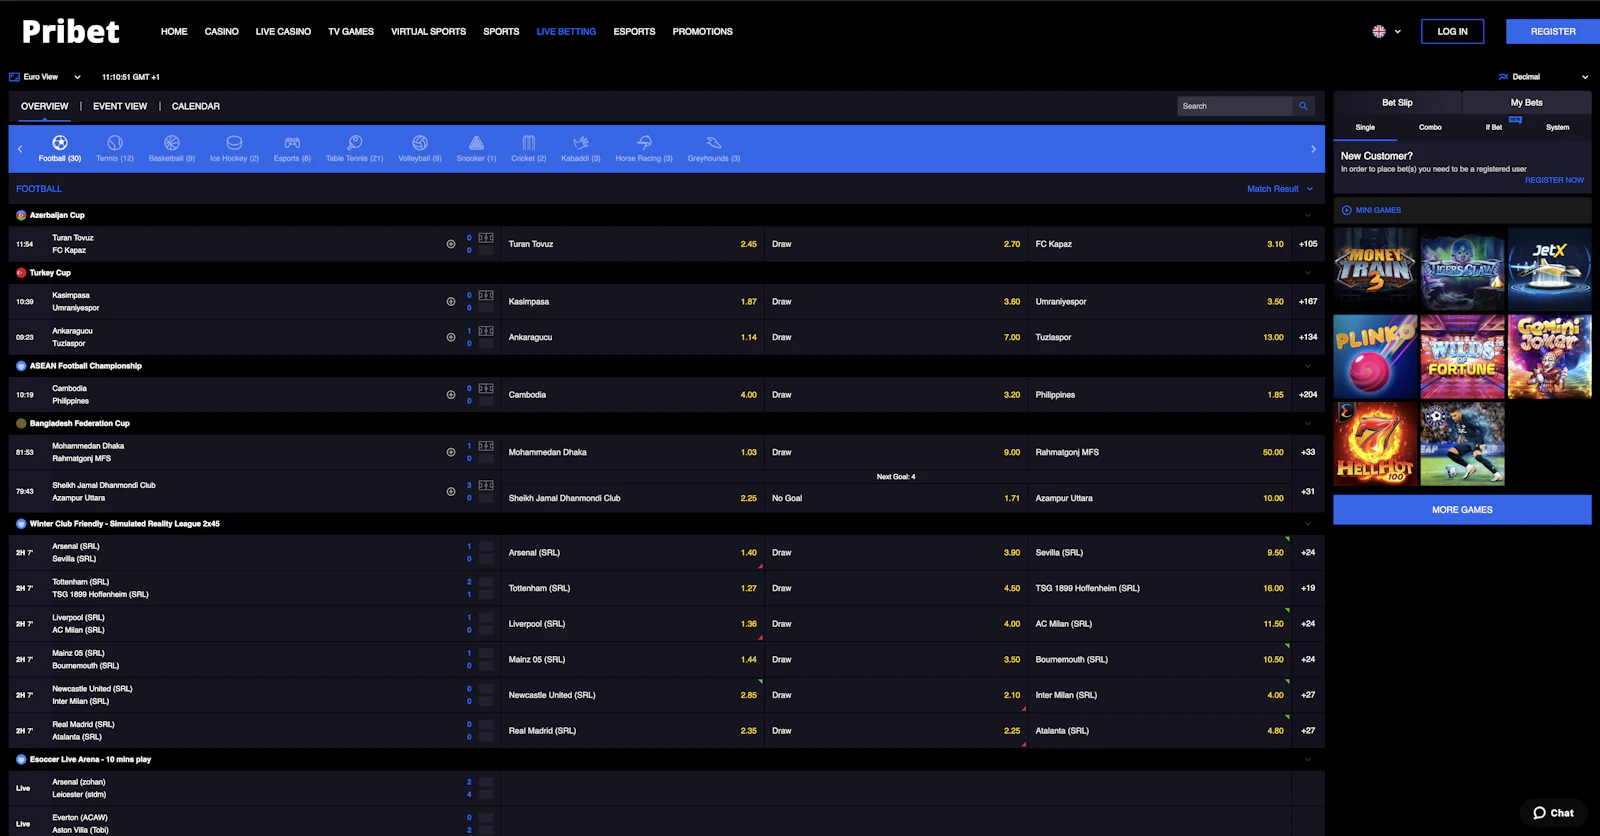This screenshot has width=1600, height=836.
Task: Choose the Esports gamepad icon
Action: [x=292, y=144]
